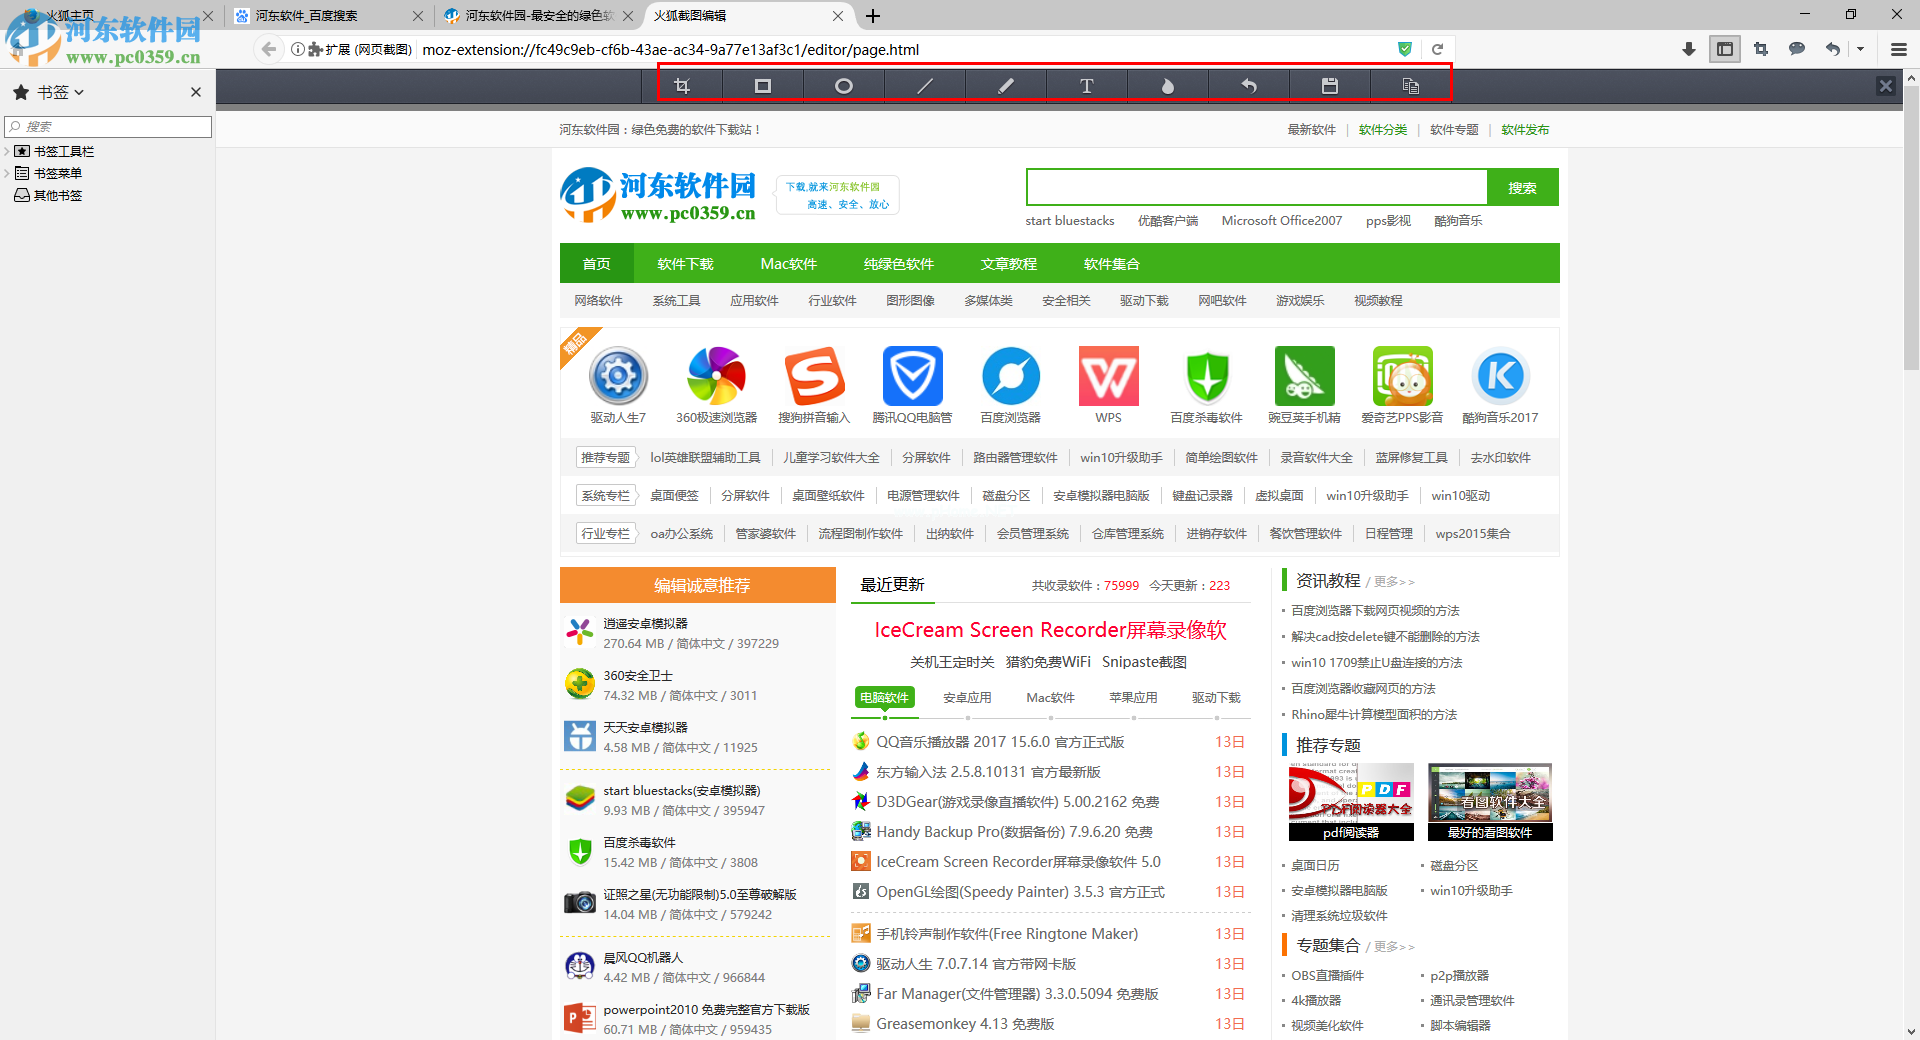Save the screenshot with floppy disk icon
1920x1040 pixels.
[1330, 86]
